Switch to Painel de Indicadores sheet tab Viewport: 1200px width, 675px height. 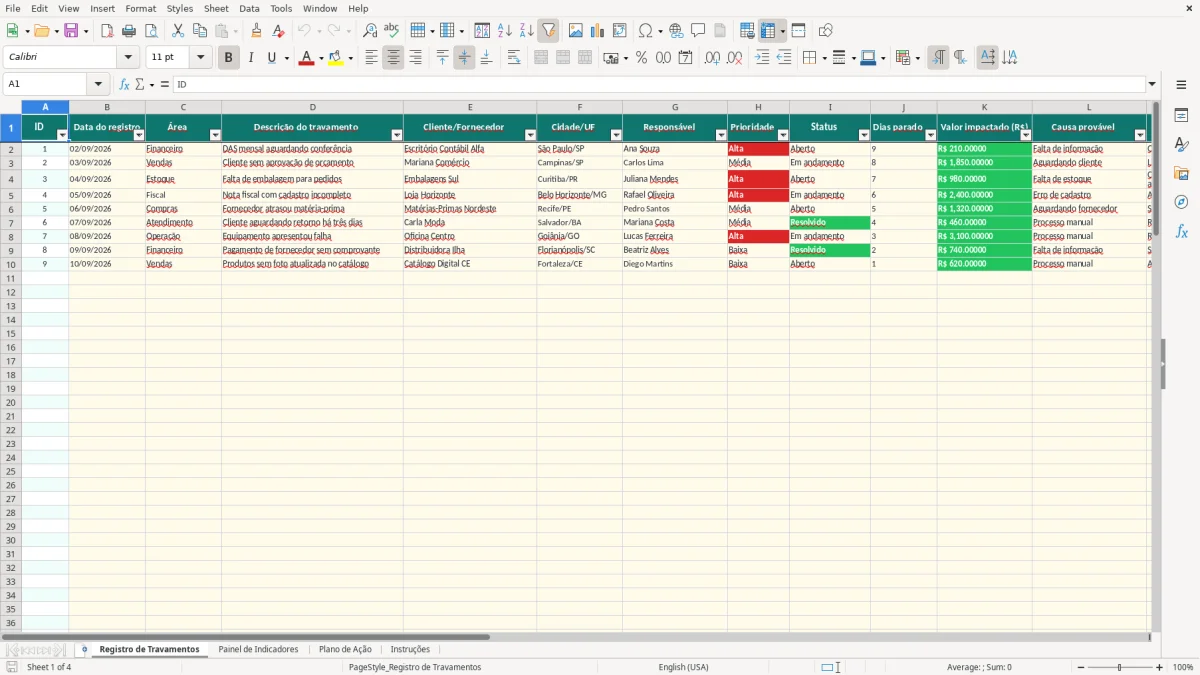pos(258,650)
